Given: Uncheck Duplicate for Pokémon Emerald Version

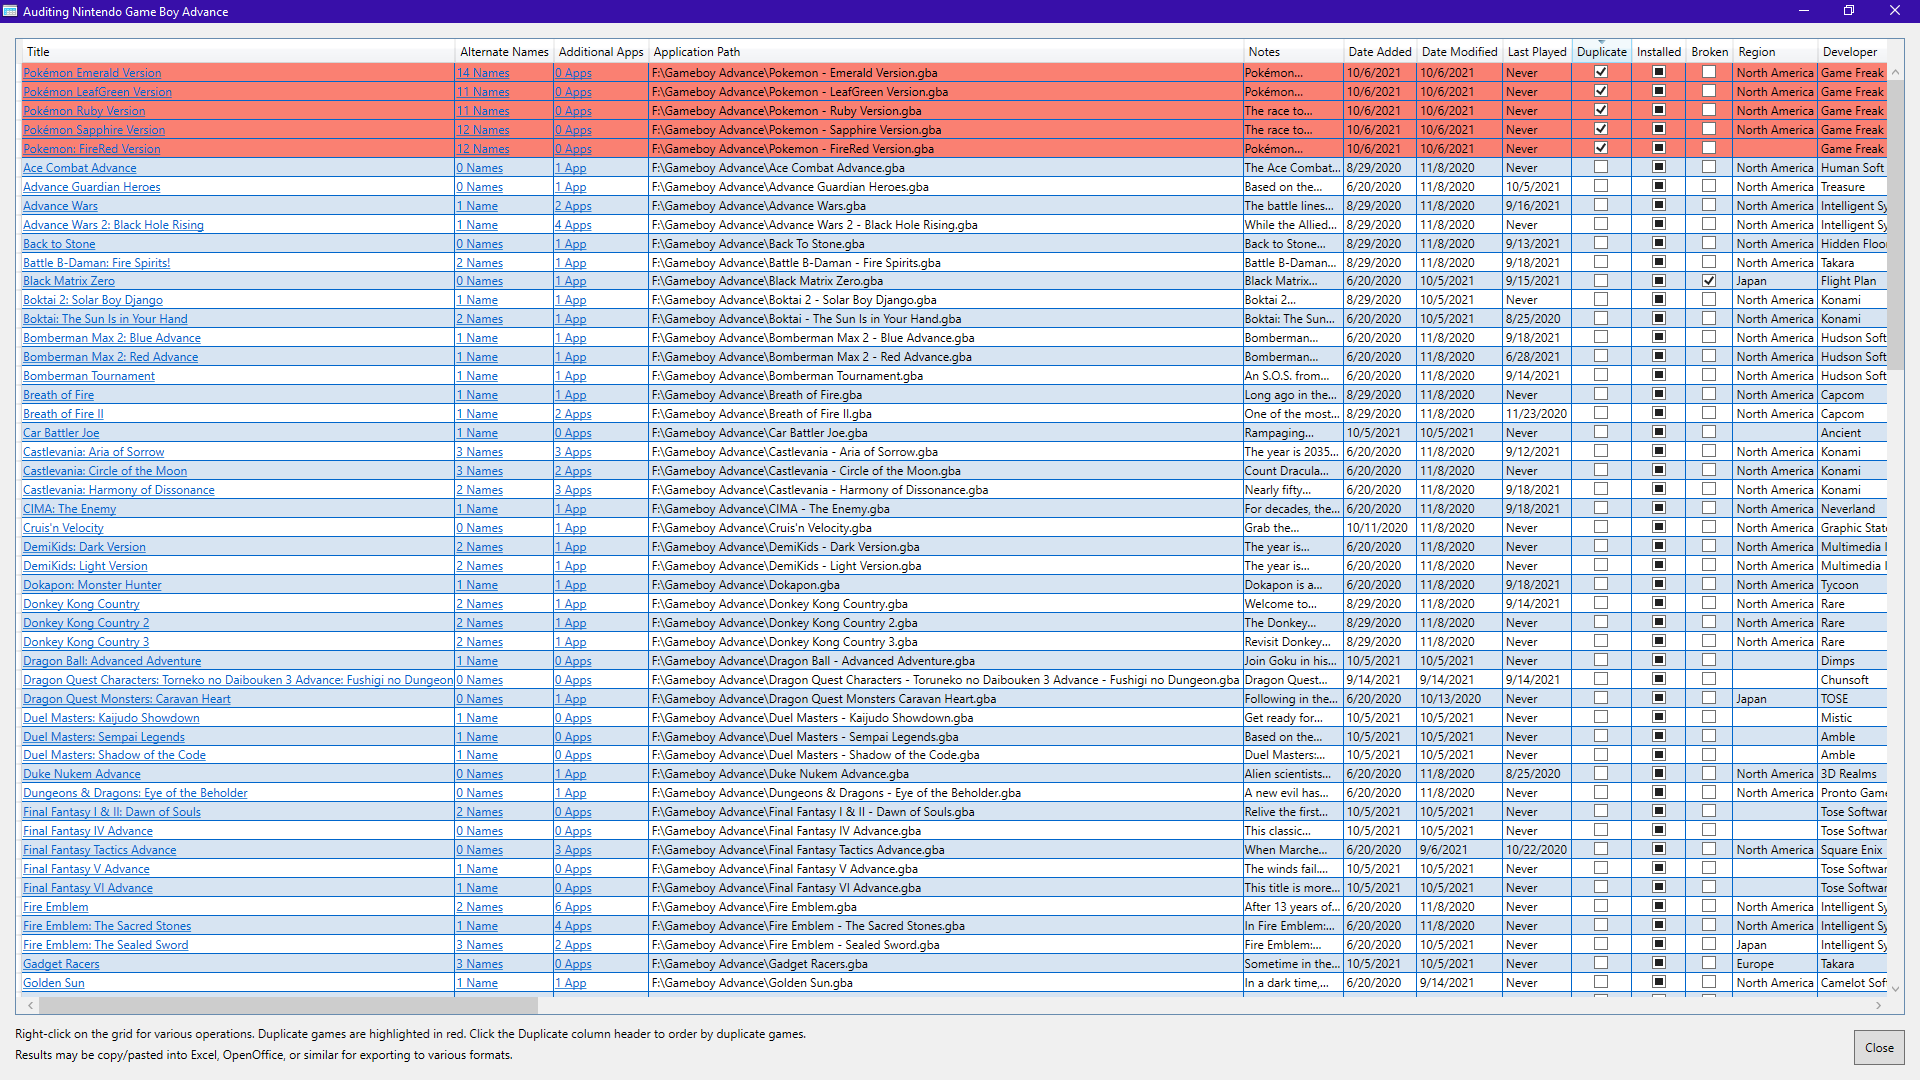Looking at the screenshot, I should (x=1601, y=72).
